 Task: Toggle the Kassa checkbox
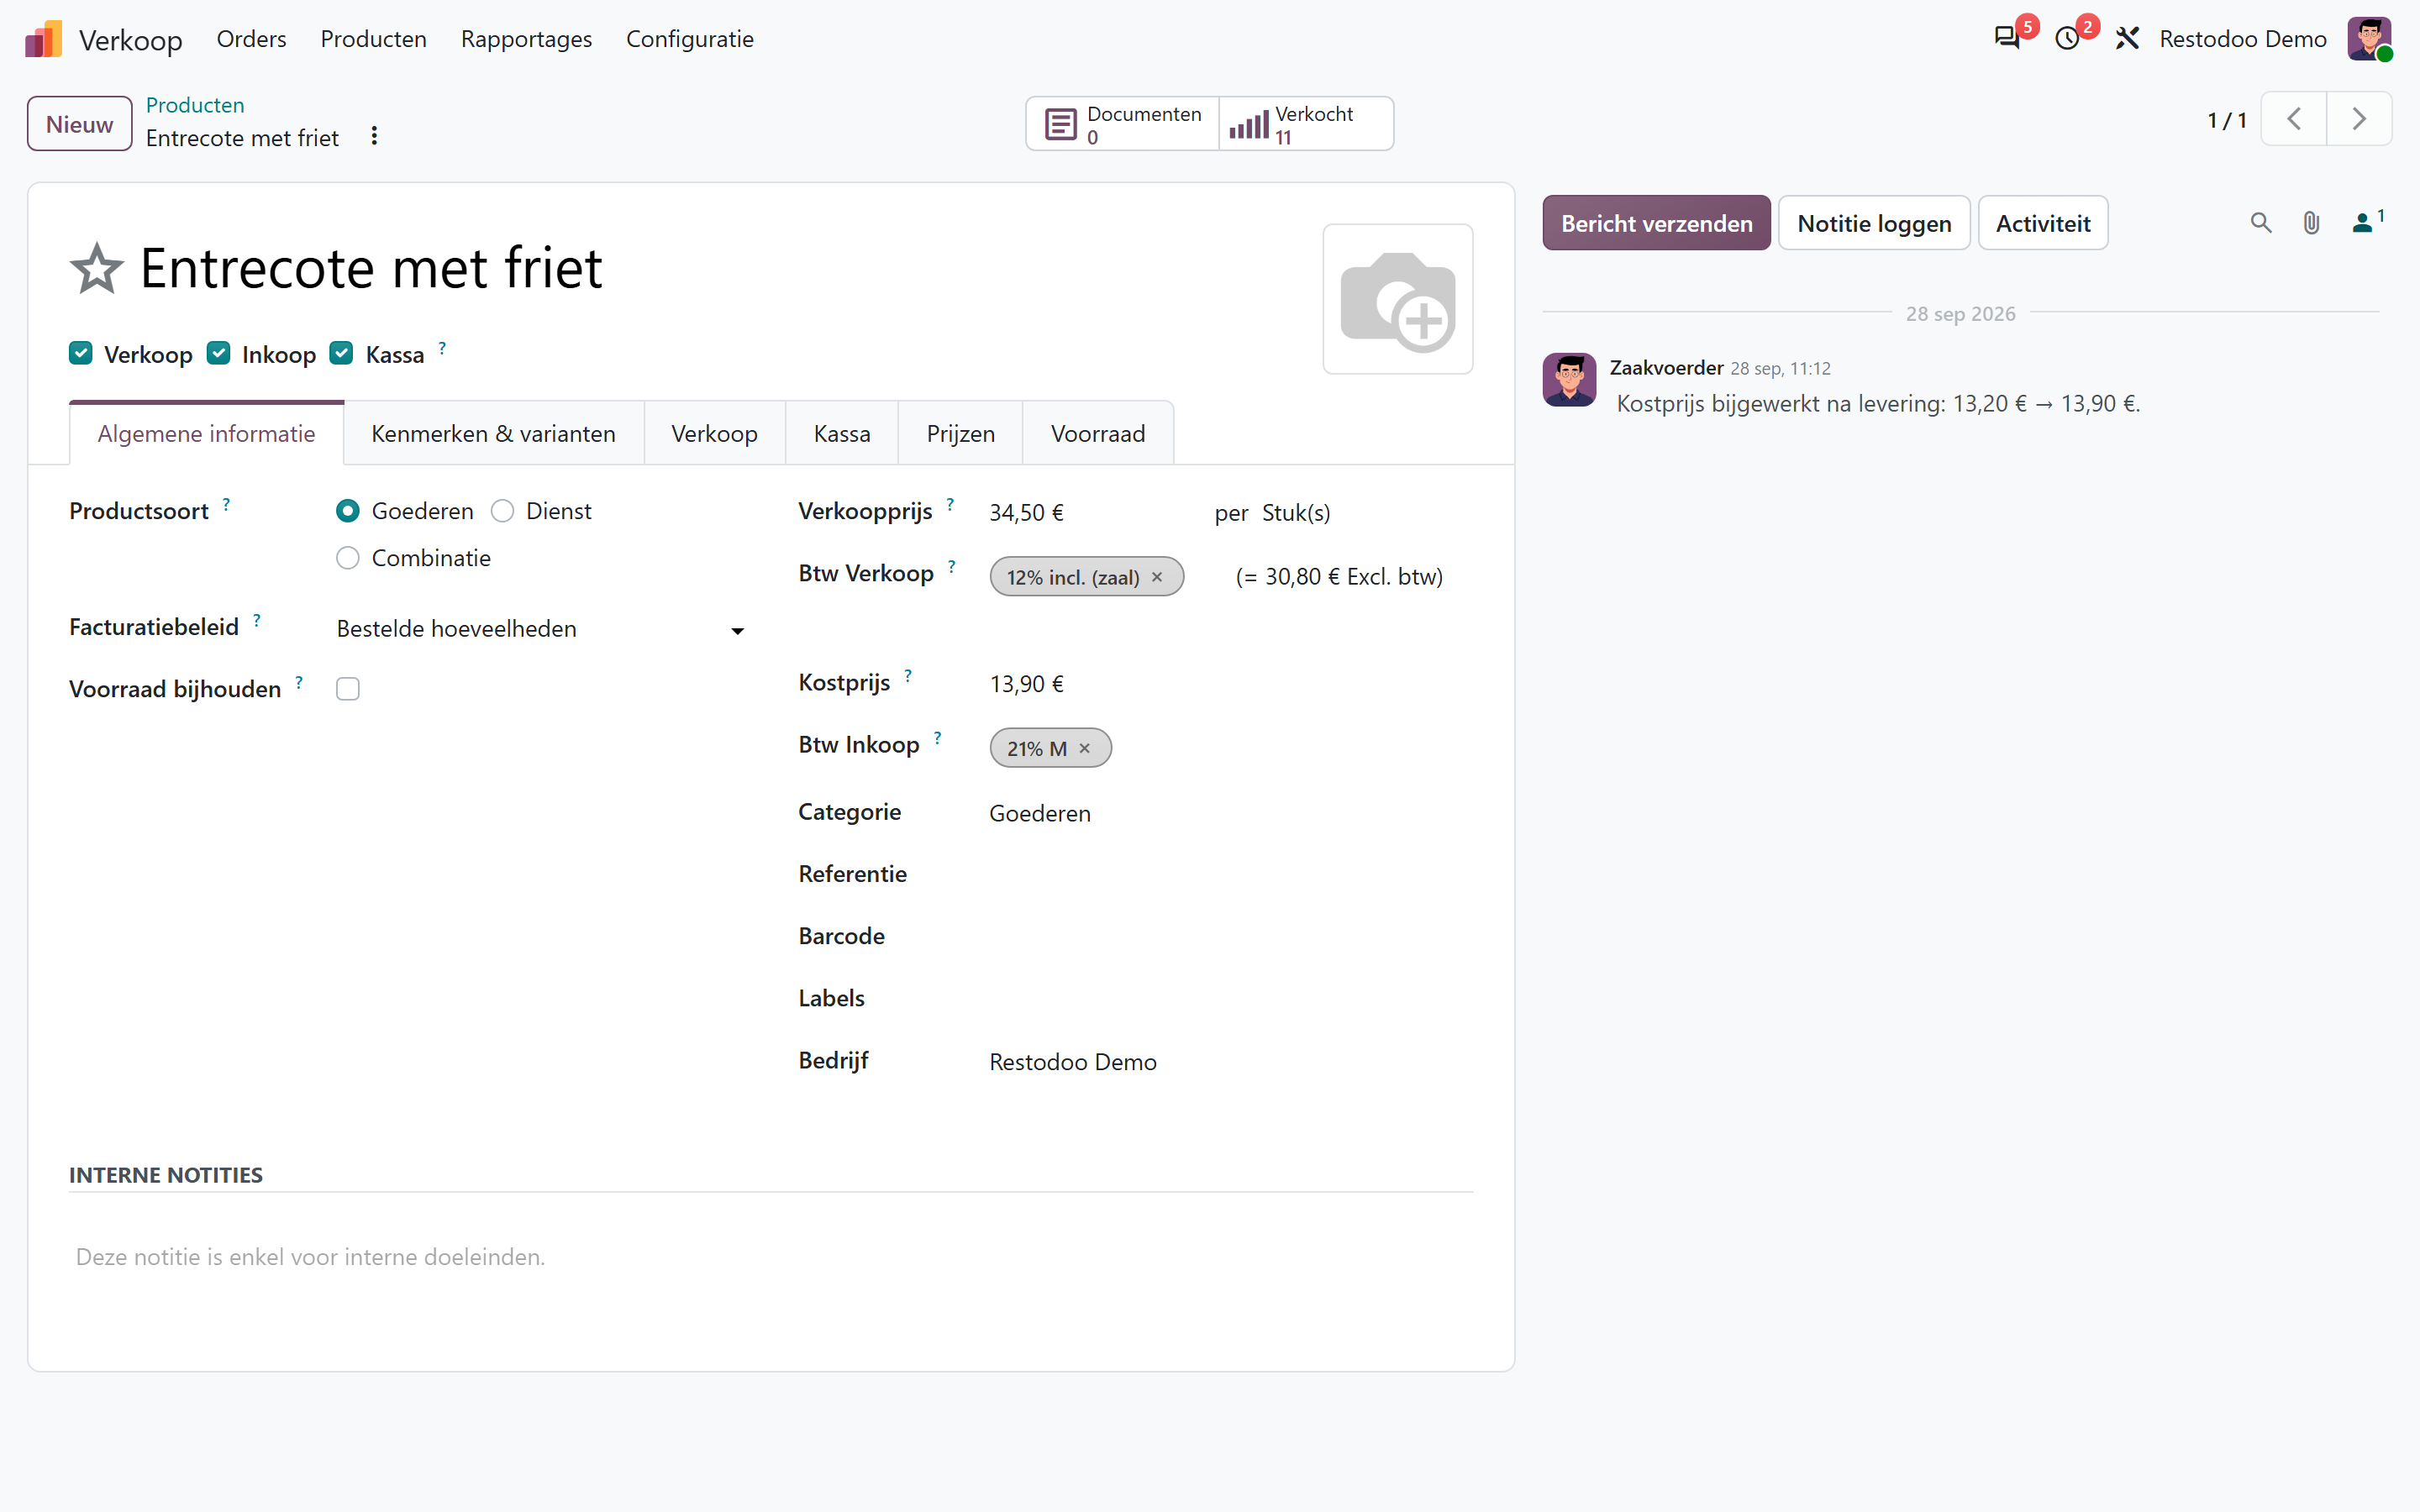point(342,353)
